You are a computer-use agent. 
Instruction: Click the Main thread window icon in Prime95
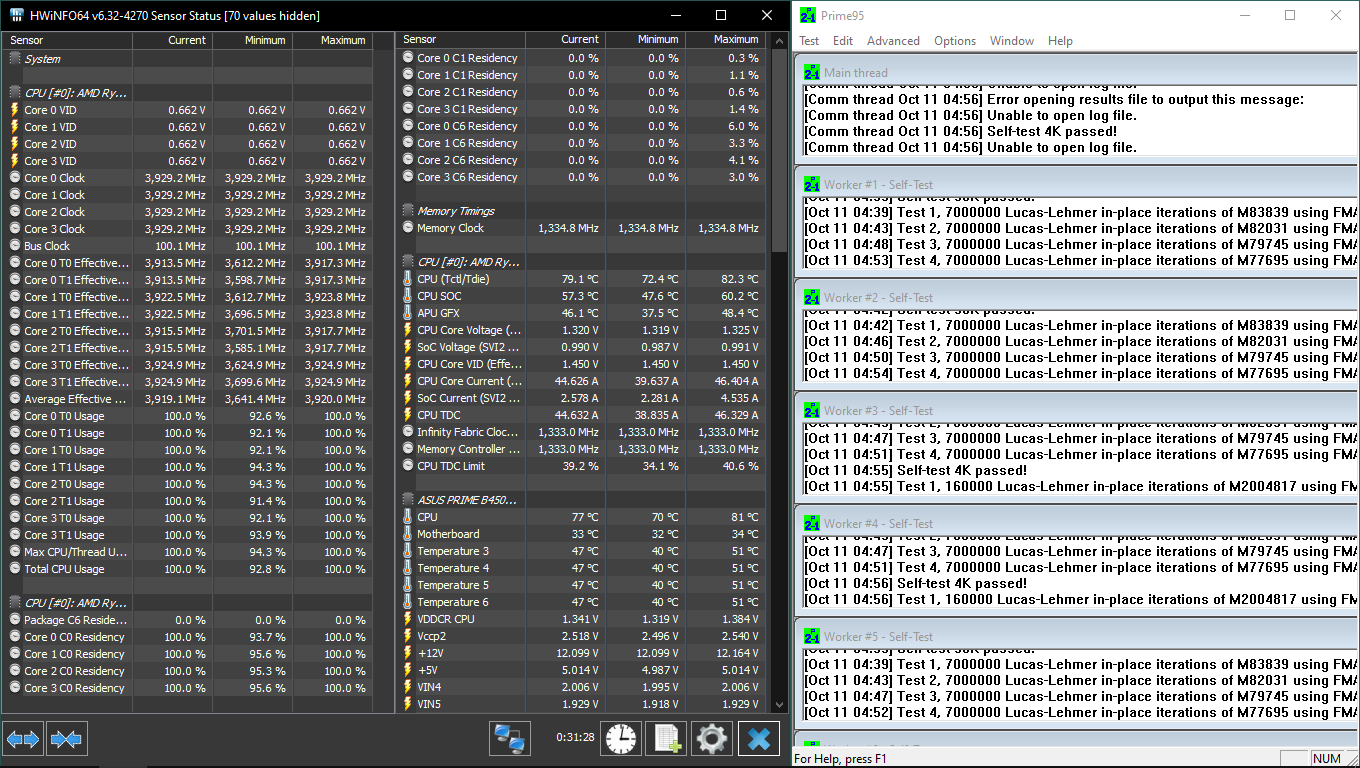coord(811,72)
